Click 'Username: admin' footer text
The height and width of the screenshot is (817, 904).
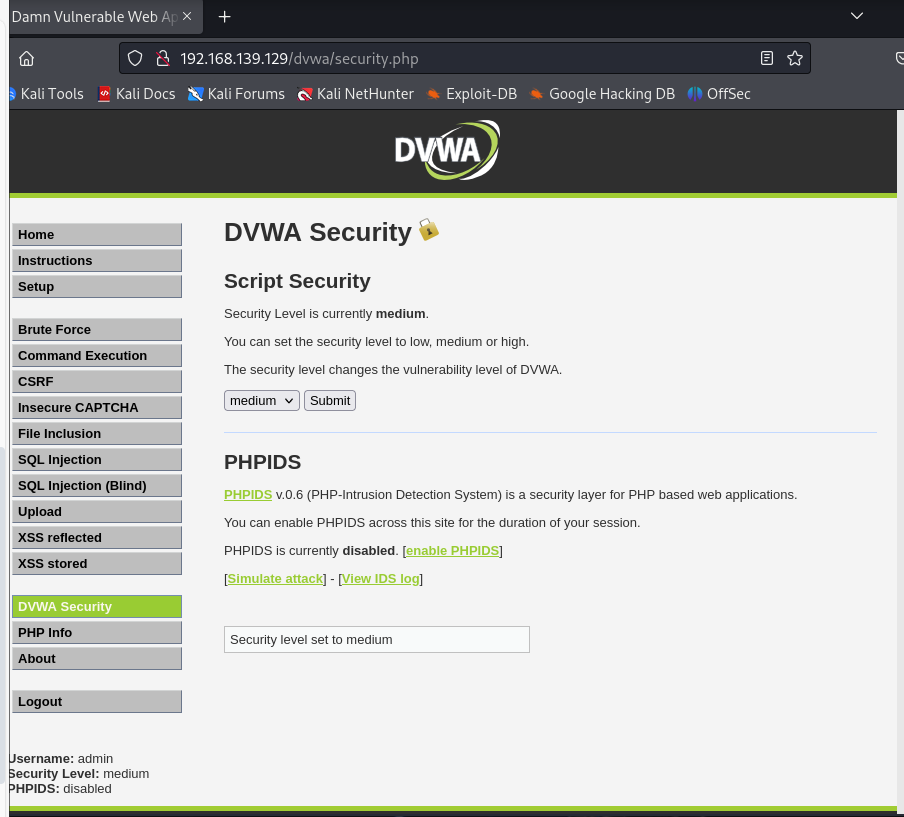point(61,759)
